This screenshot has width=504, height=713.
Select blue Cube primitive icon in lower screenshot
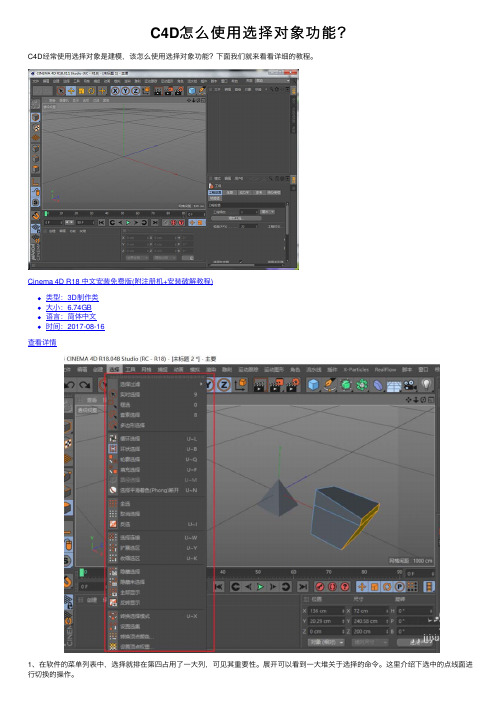click(313, 385)
